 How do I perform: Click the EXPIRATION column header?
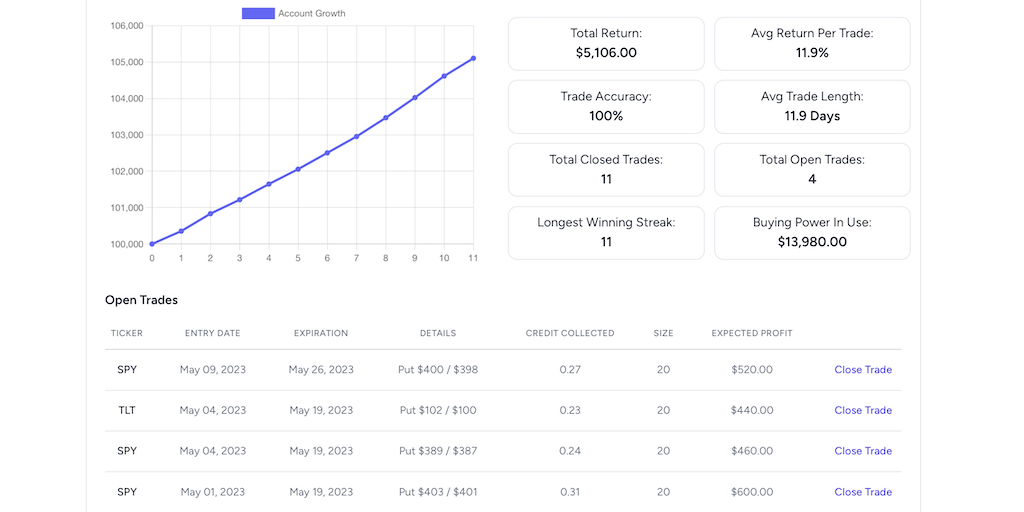pos(321,333)
